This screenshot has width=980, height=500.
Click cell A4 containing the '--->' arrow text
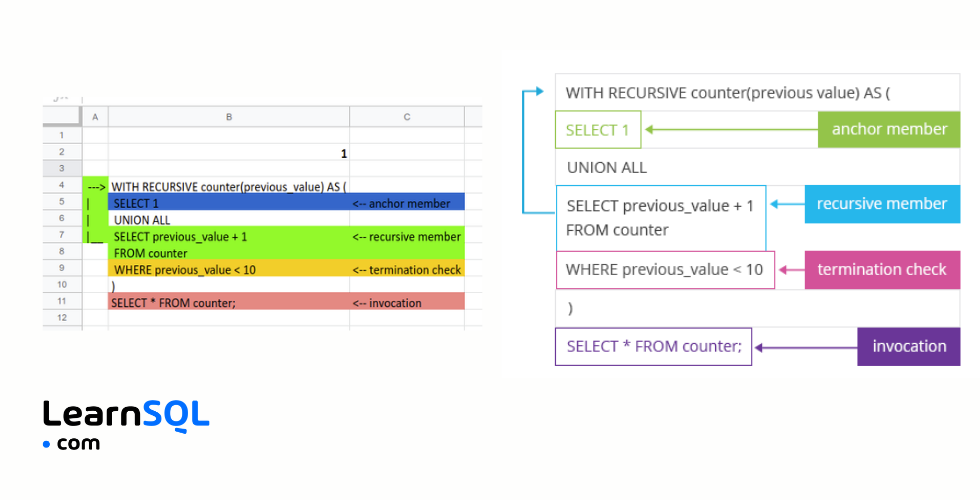96,186
